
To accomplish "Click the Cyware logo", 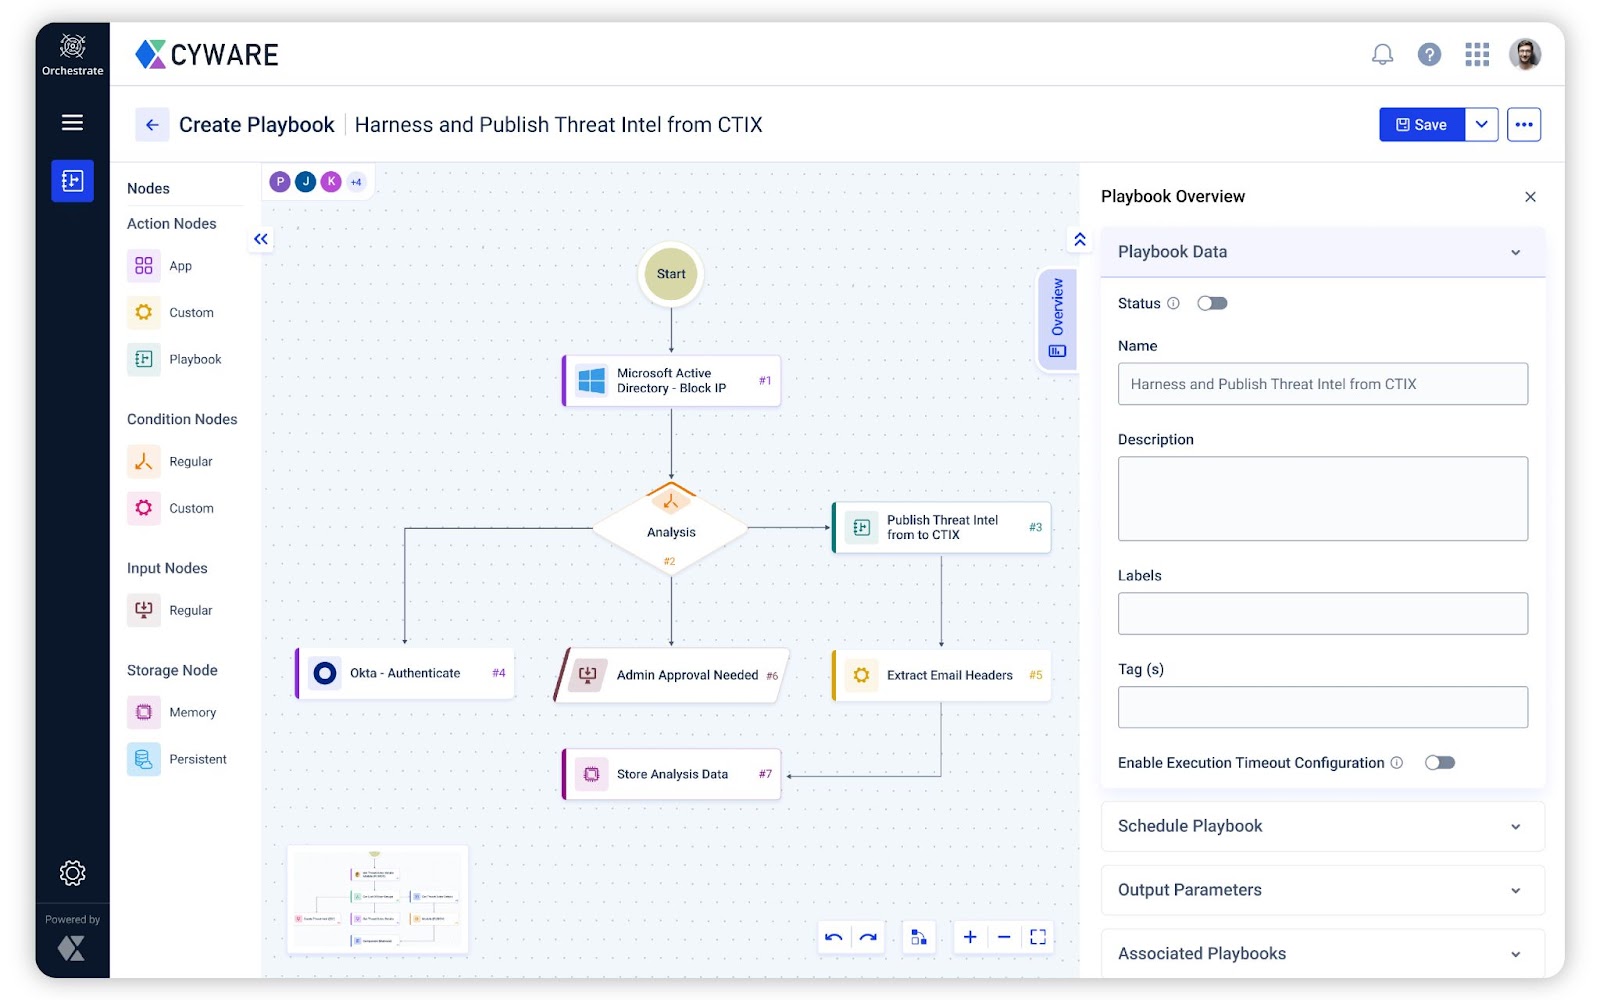I will [x=207, y=54].
